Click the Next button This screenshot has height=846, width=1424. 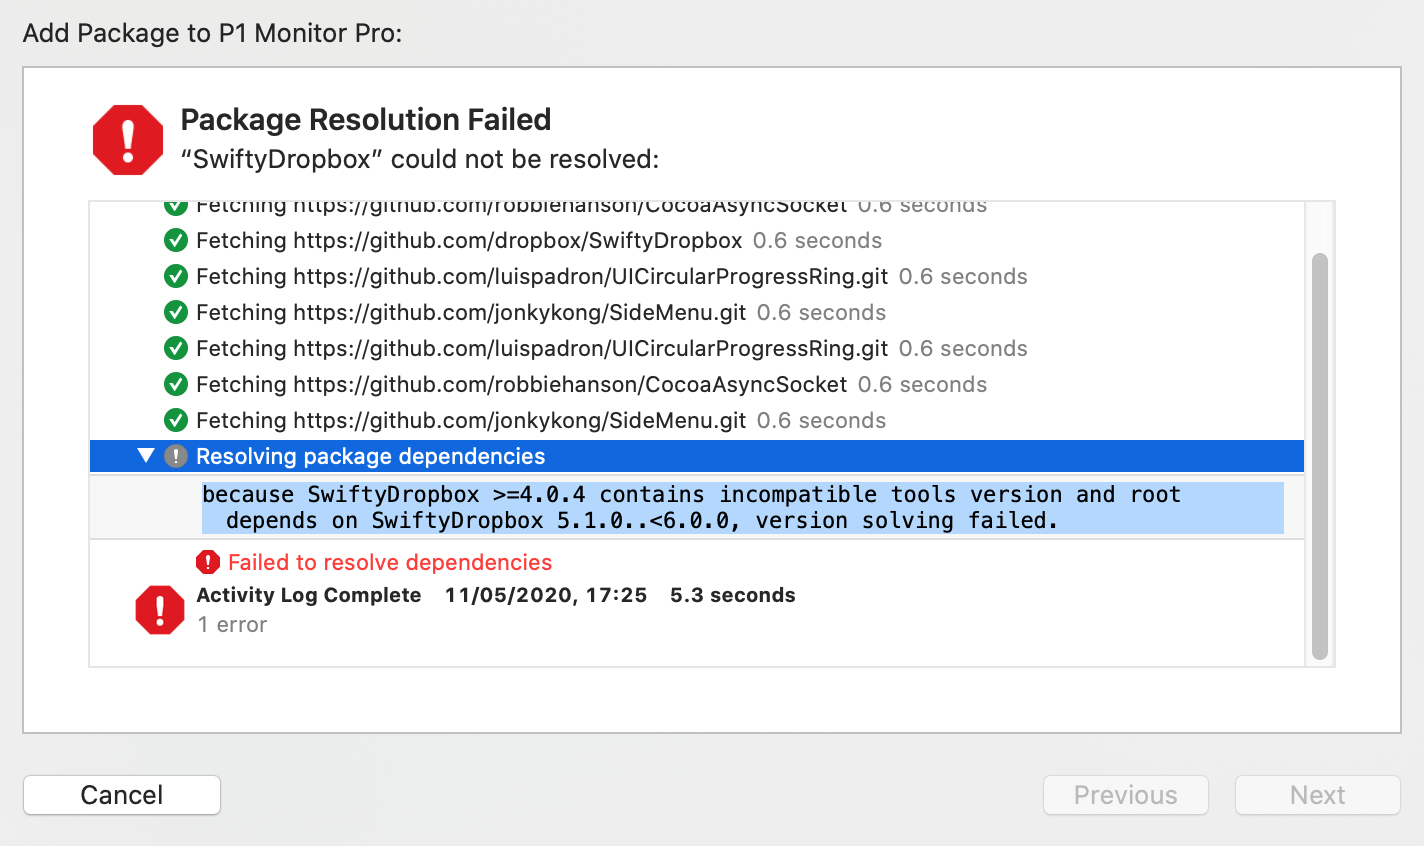(1318, 795)
